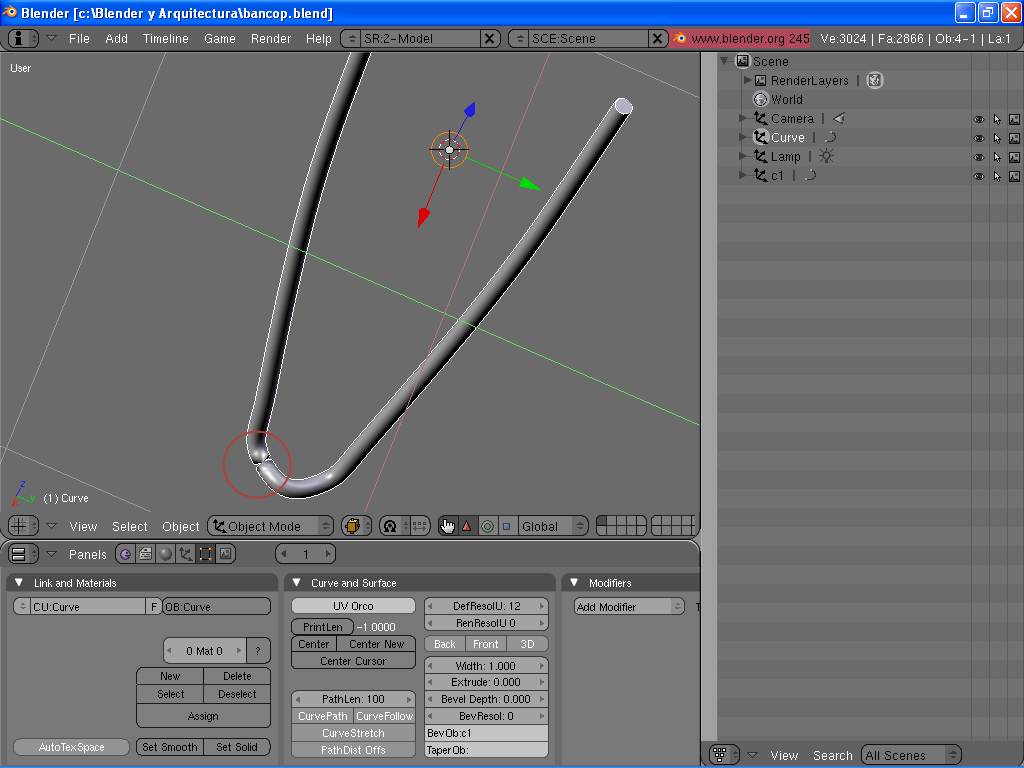Toggle the UV Orco button
The height and width of the screenshot is (768, 1024).
[x=353, y=606]
